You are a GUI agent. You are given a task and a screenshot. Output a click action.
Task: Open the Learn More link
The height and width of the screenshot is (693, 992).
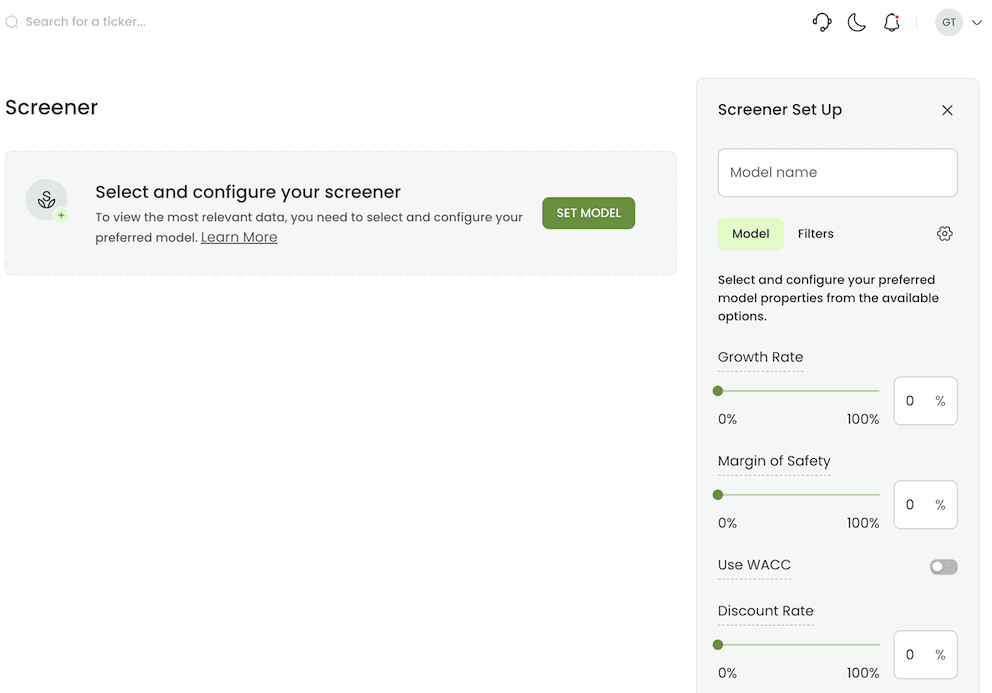[x=239, y=237]
